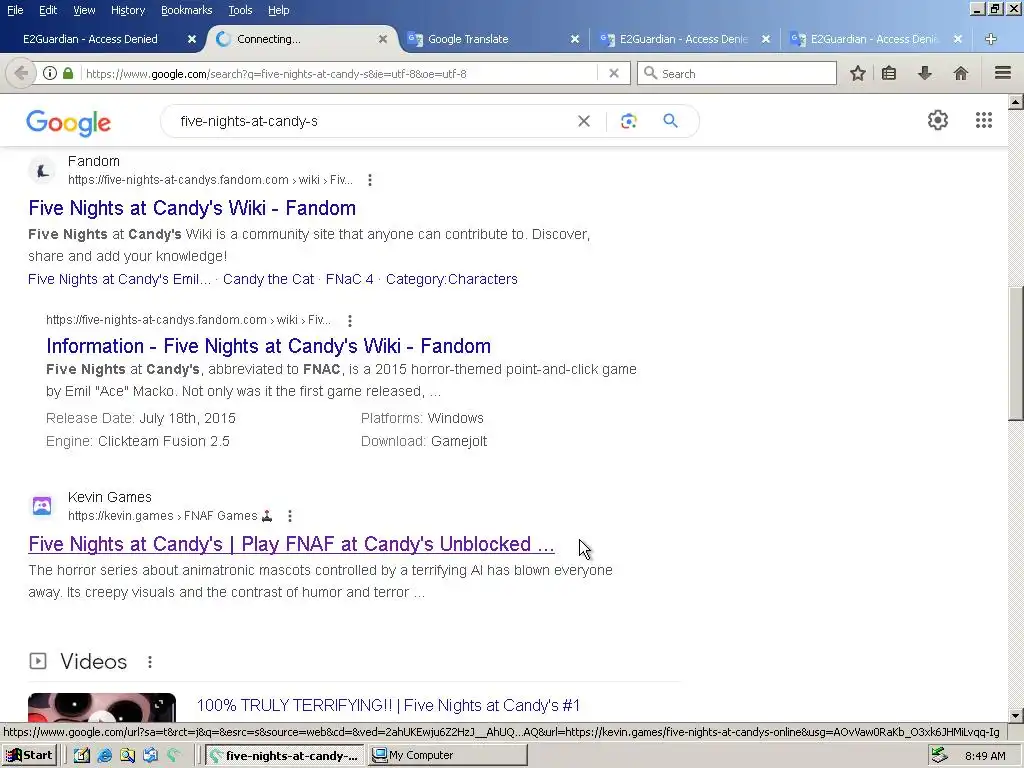Open more options for the first Fandom result
The image size is (1024, 768).
pos(370,180)
